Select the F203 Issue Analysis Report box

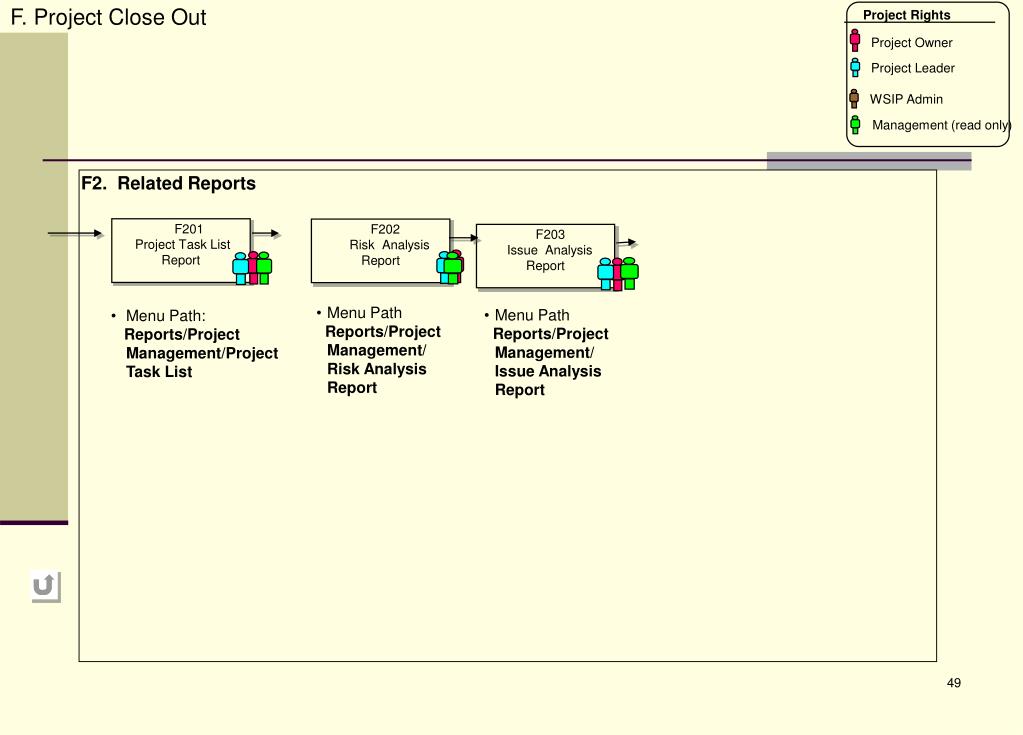545,256
